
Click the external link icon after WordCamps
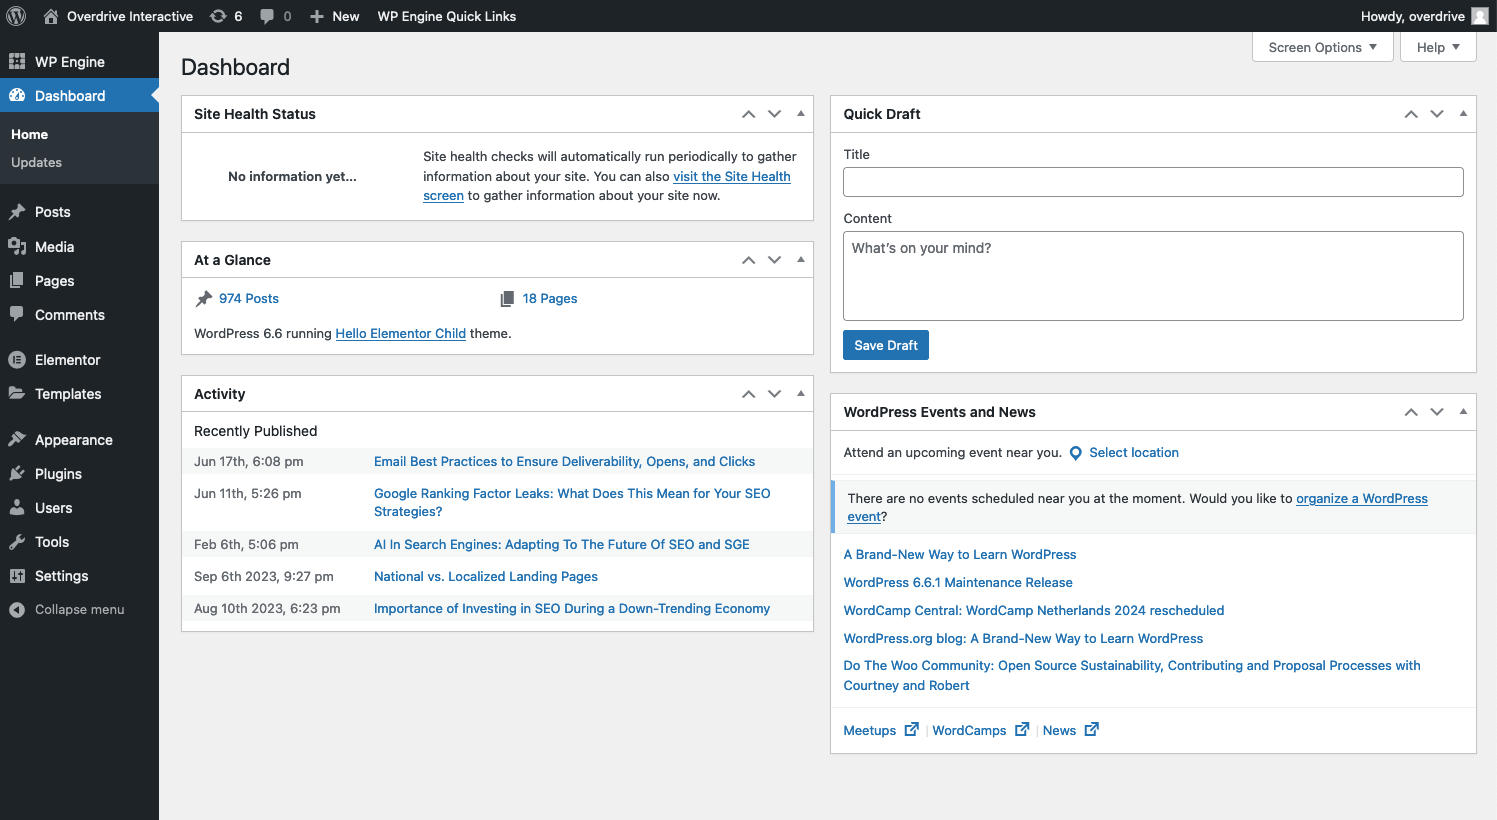click(1022, 730)
